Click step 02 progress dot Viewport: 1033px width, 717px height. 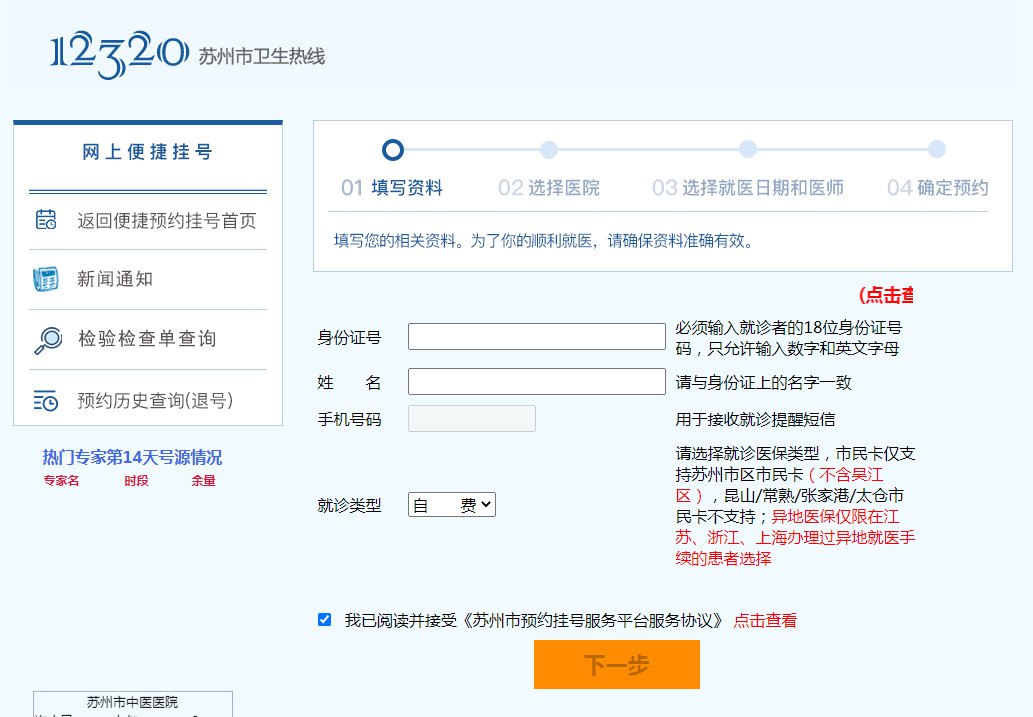[x=549, y=150]
